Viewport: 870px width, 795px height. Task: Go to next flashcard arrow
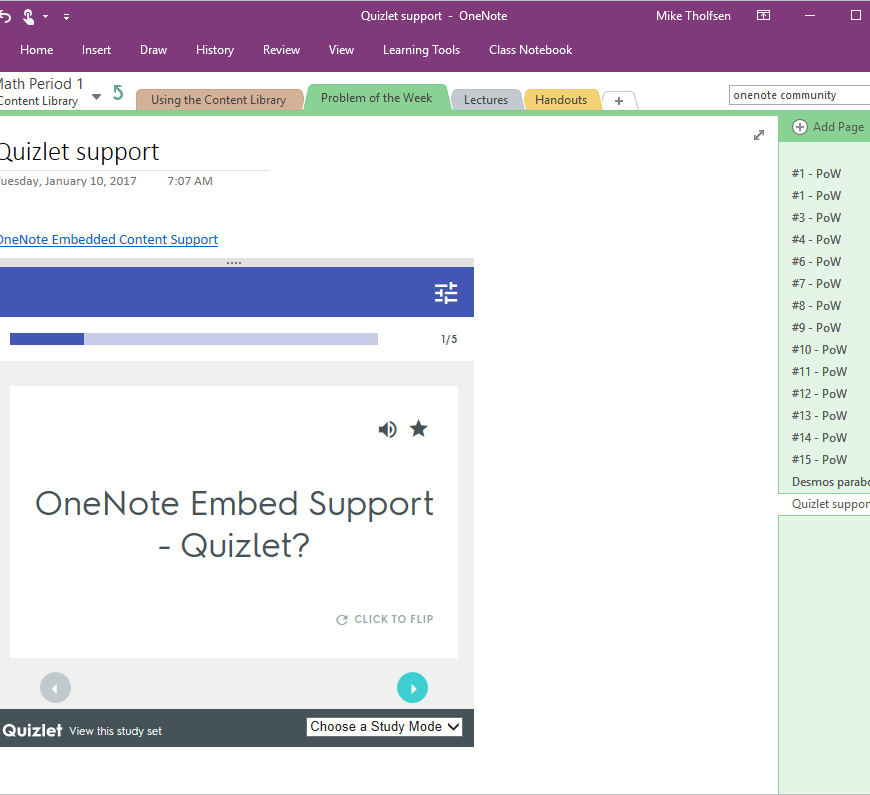[x=412, y=688]
